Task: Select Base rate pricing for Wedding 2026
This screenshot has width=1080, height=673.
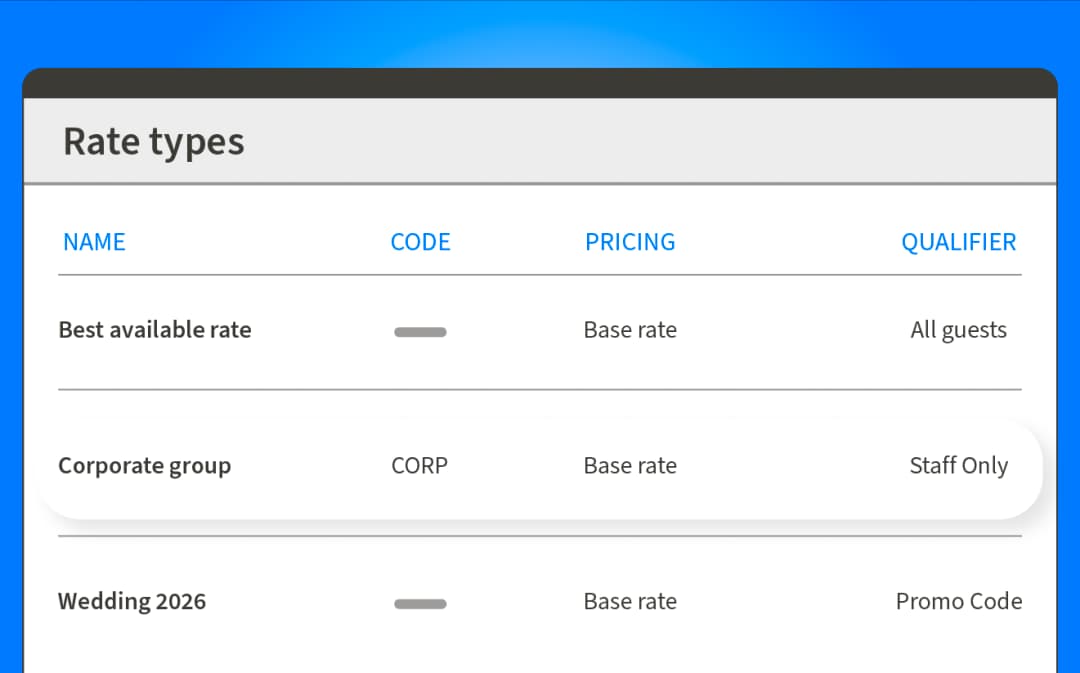Action: pos(630,602)
